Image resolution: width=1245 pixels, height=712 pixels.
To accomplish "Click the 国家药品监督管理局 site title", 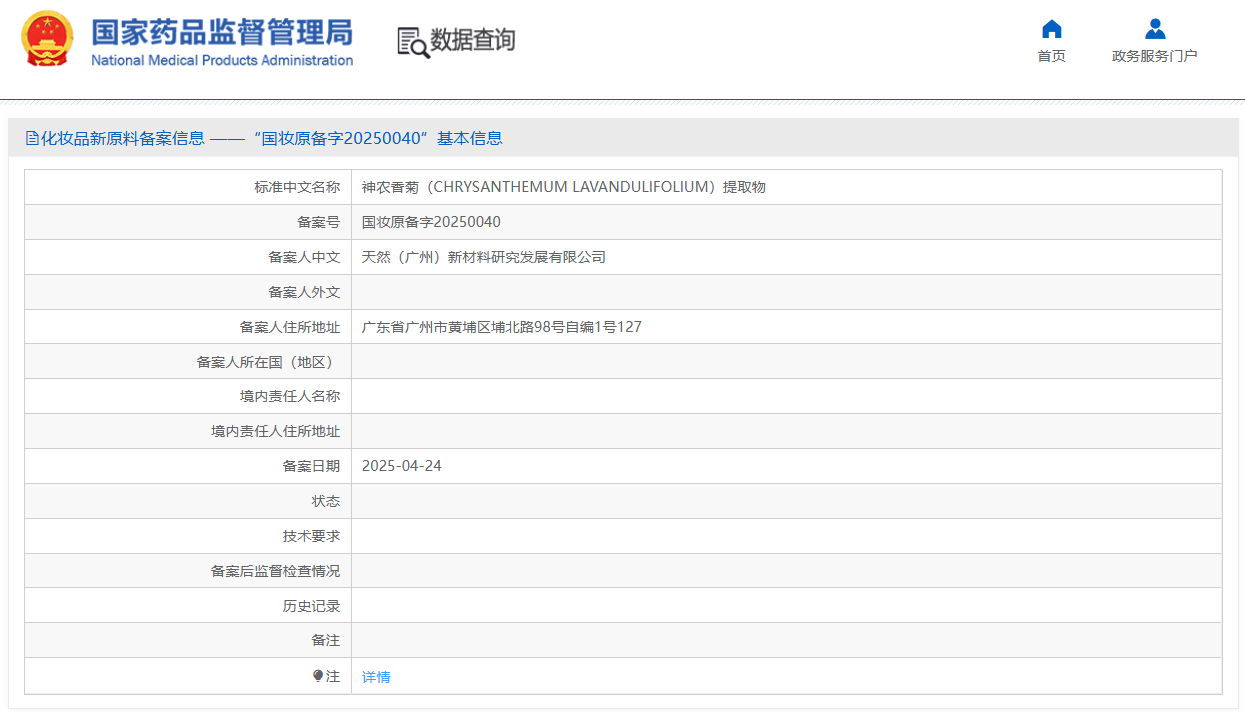I will point(222,31).
